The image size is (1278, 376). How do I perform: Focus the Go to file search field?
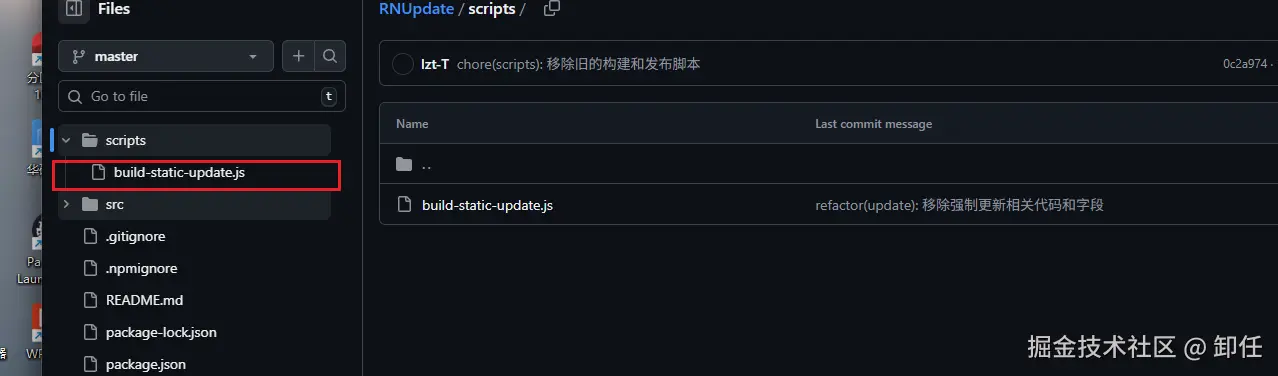(202, 96)
